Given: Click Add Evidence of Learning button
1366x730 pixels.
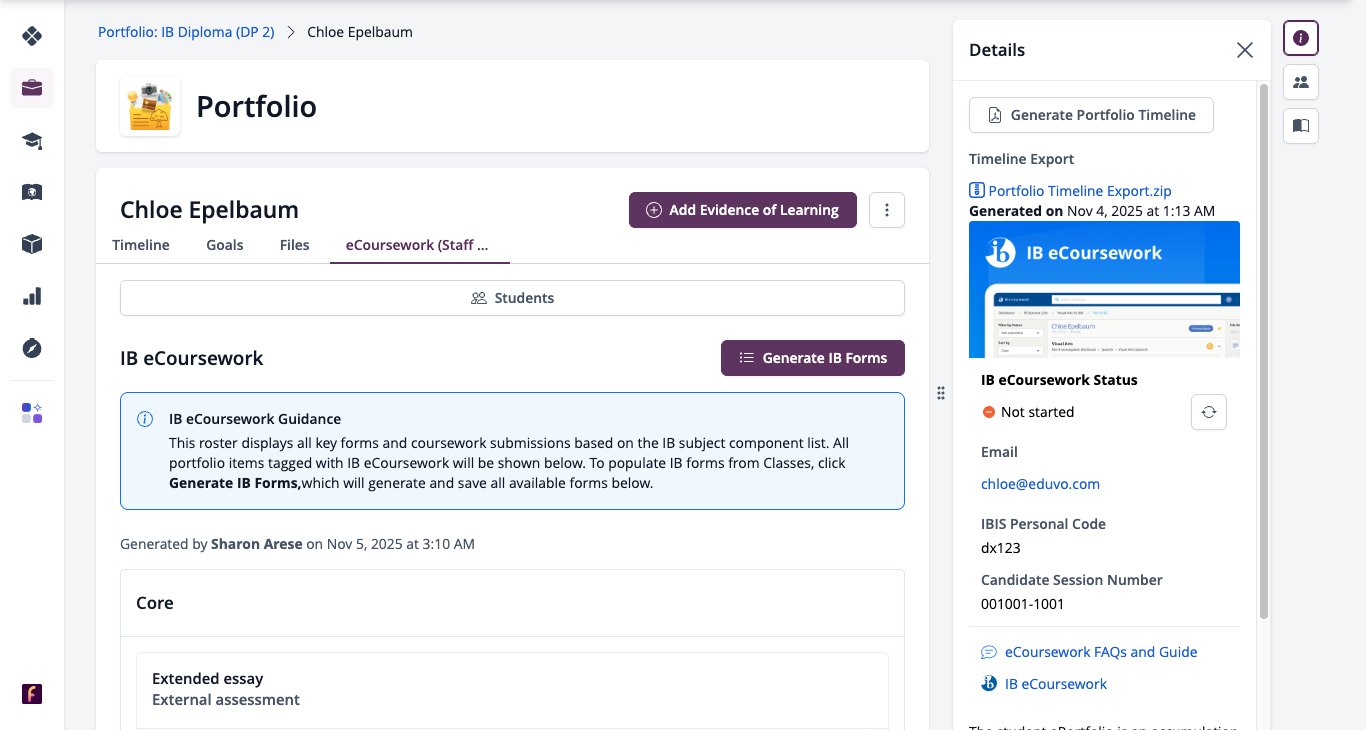Looking at the screenshot, I should click(x=743, y=210).
